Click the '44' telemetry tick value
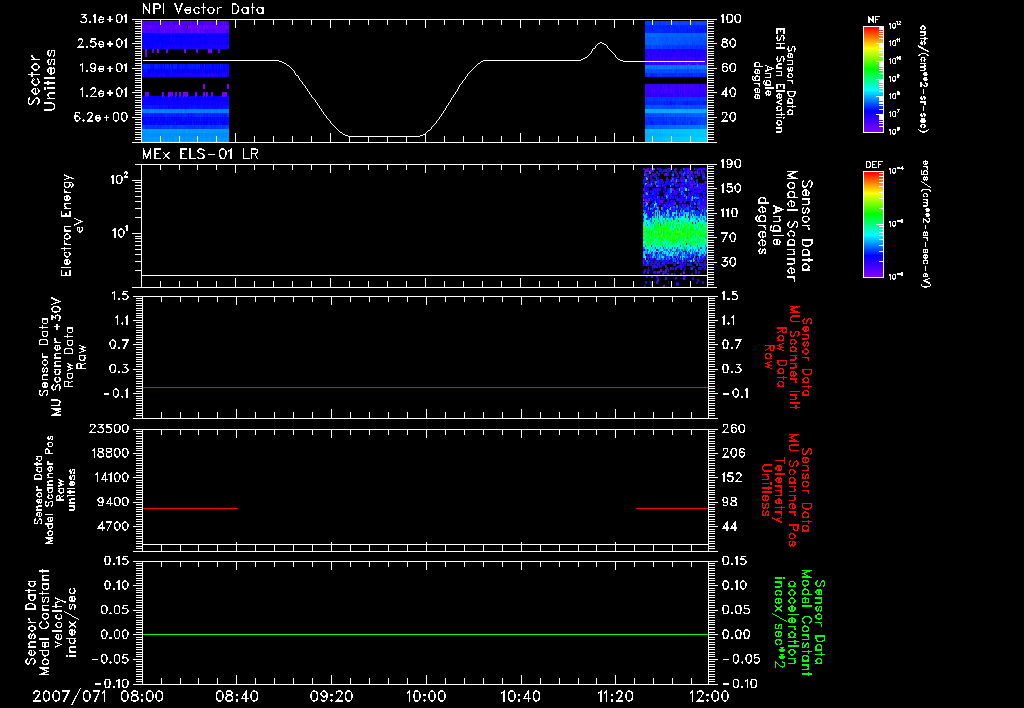 point(729,526)
